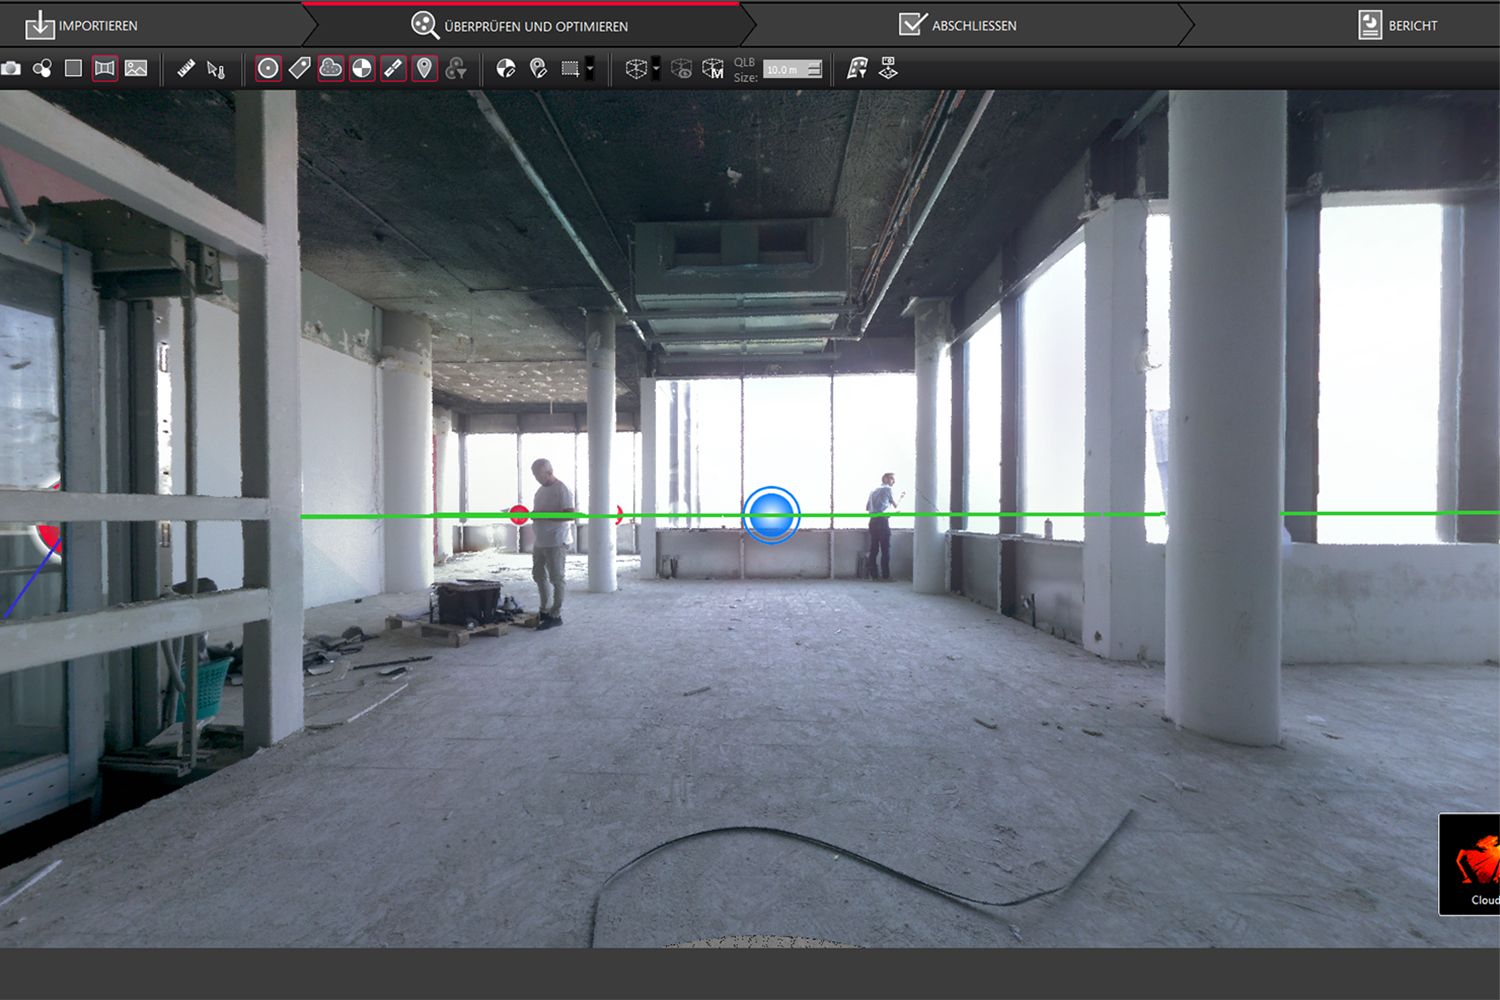Viewport: 1500px width, 1000px height.
Task: Toggle the sphere target tool
Action: [267, 68]
